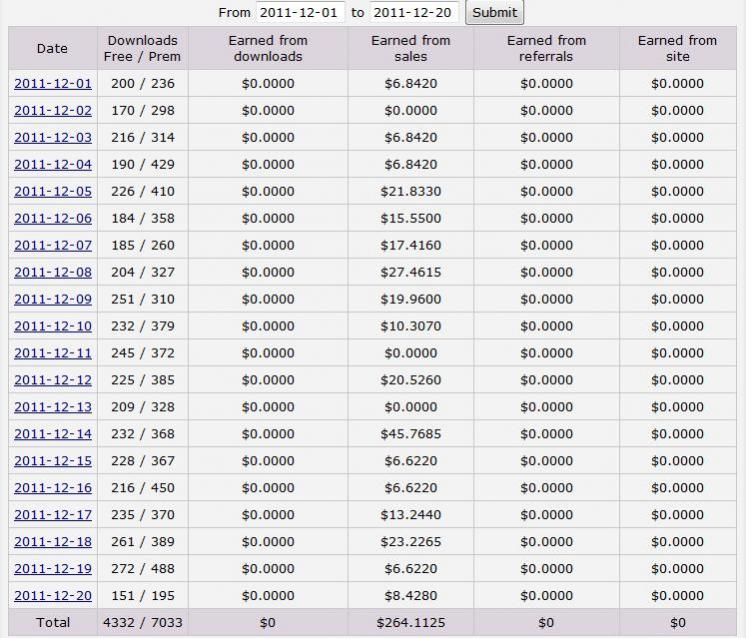Viewport: 746px width, 638px height.
Task: Click the From date field 2011-12-01
Action: 300,12
